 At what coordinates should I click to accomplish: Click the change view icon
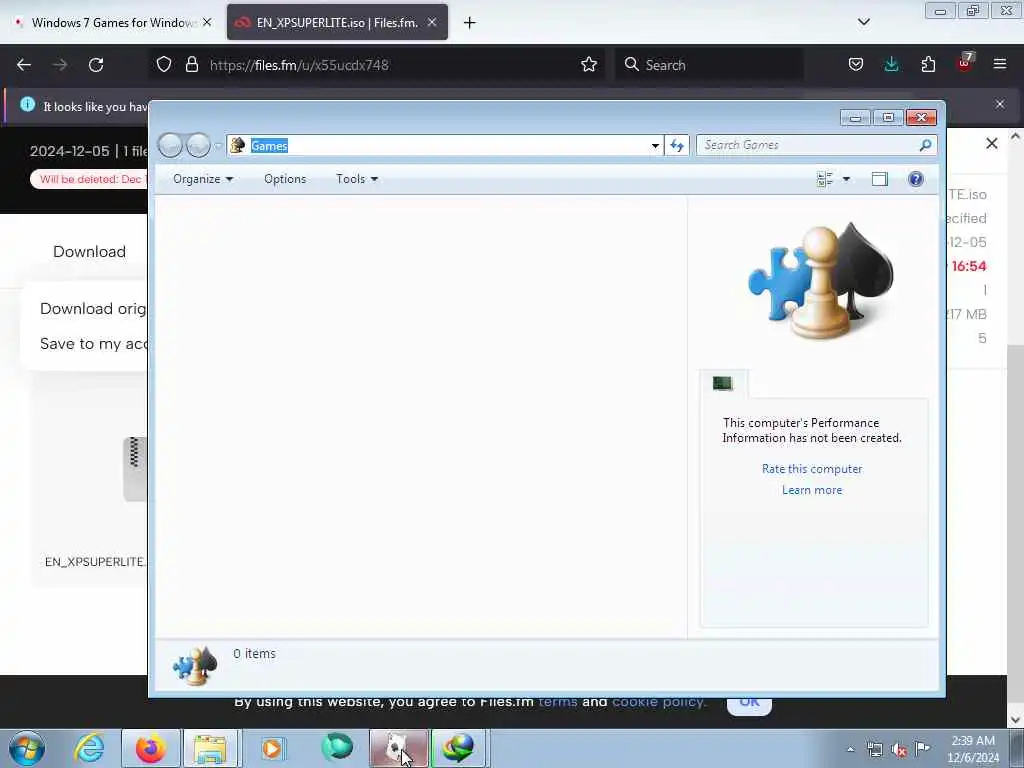[x=825, y=179]
